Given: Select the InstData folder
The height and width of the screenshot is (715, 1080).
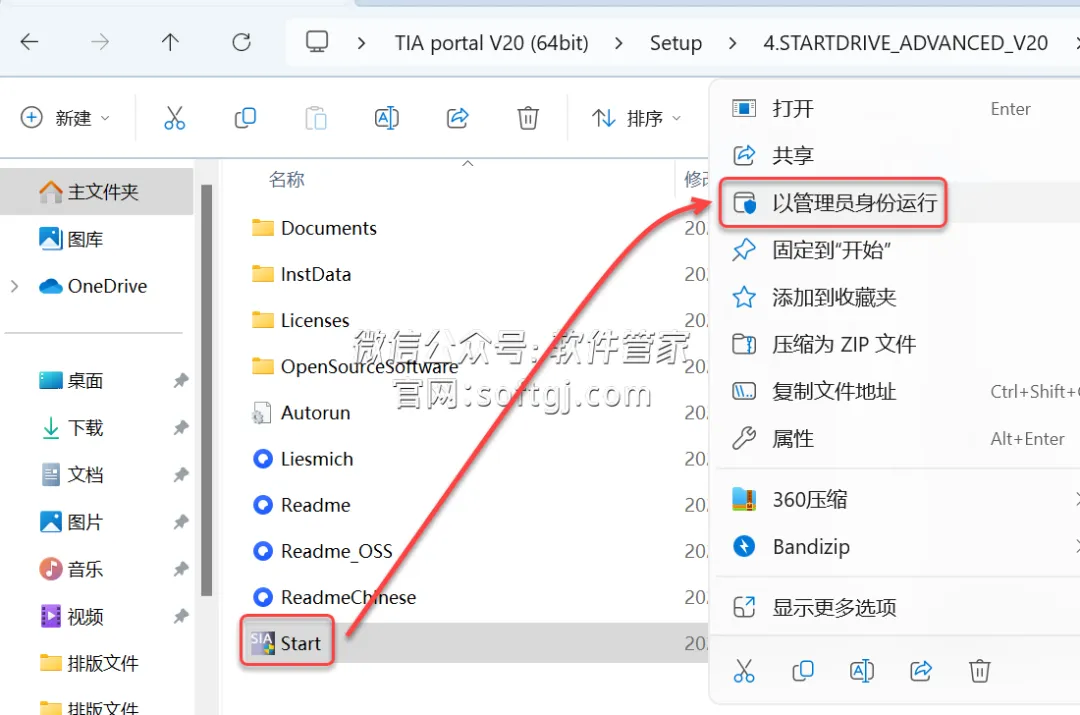Looking at the screenshot, I should tap(301, 274).
